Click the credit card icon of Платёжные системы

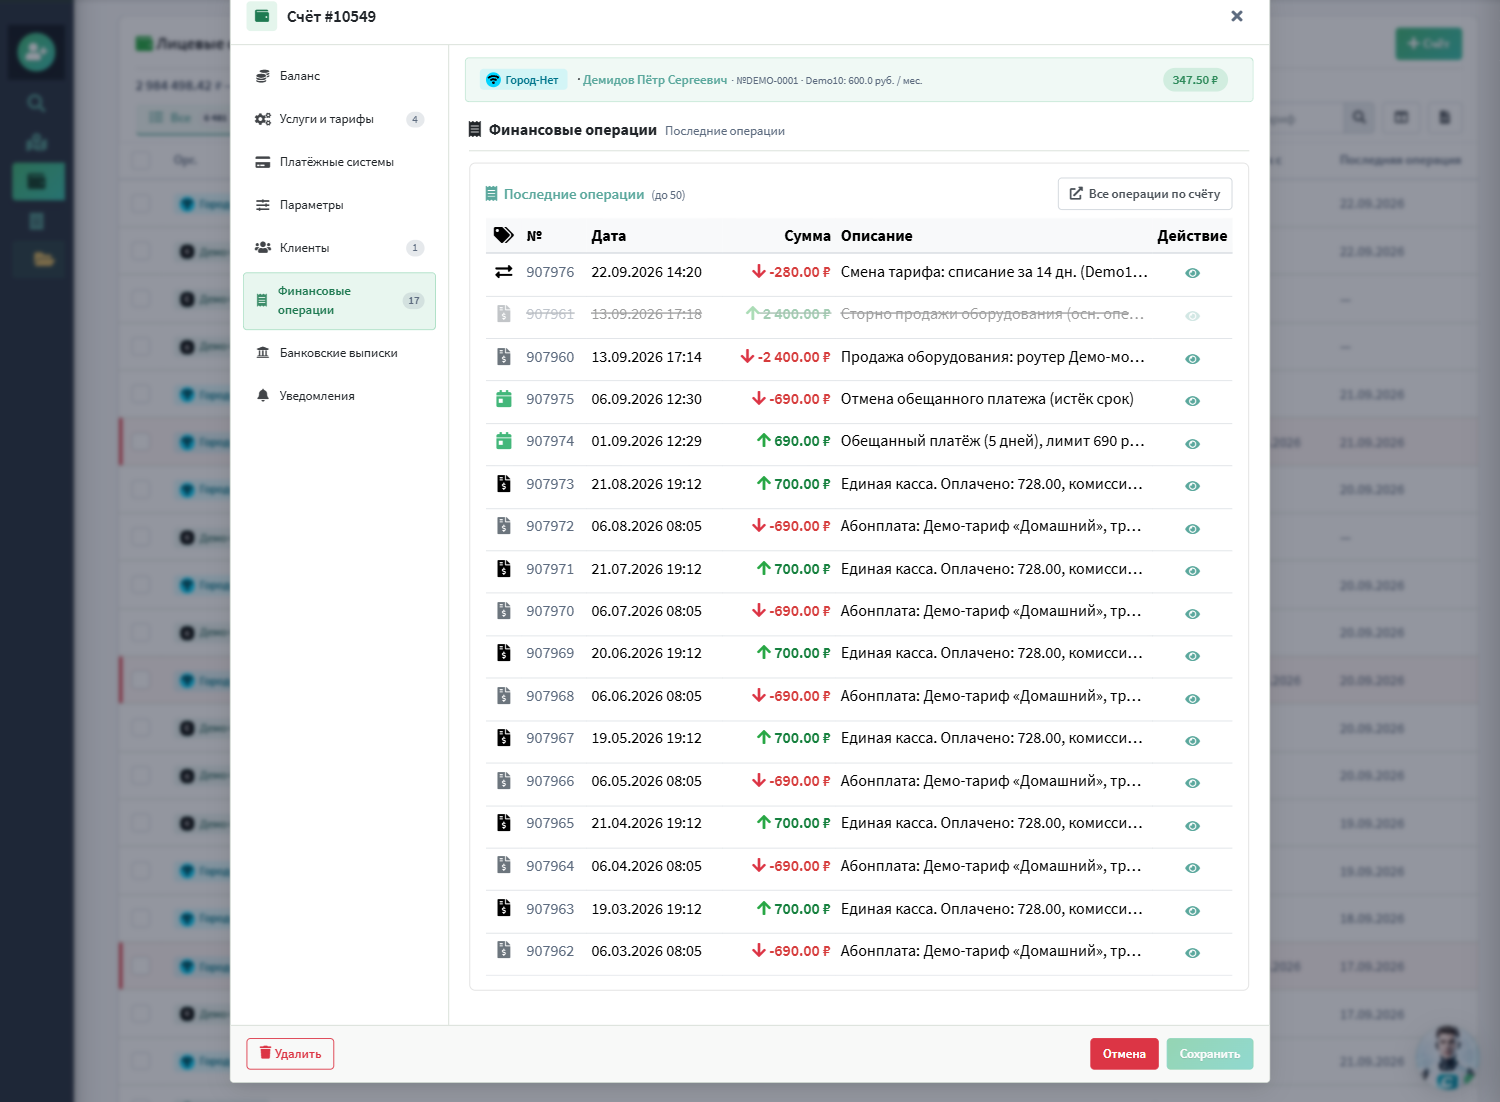click(x=263, y=162)
